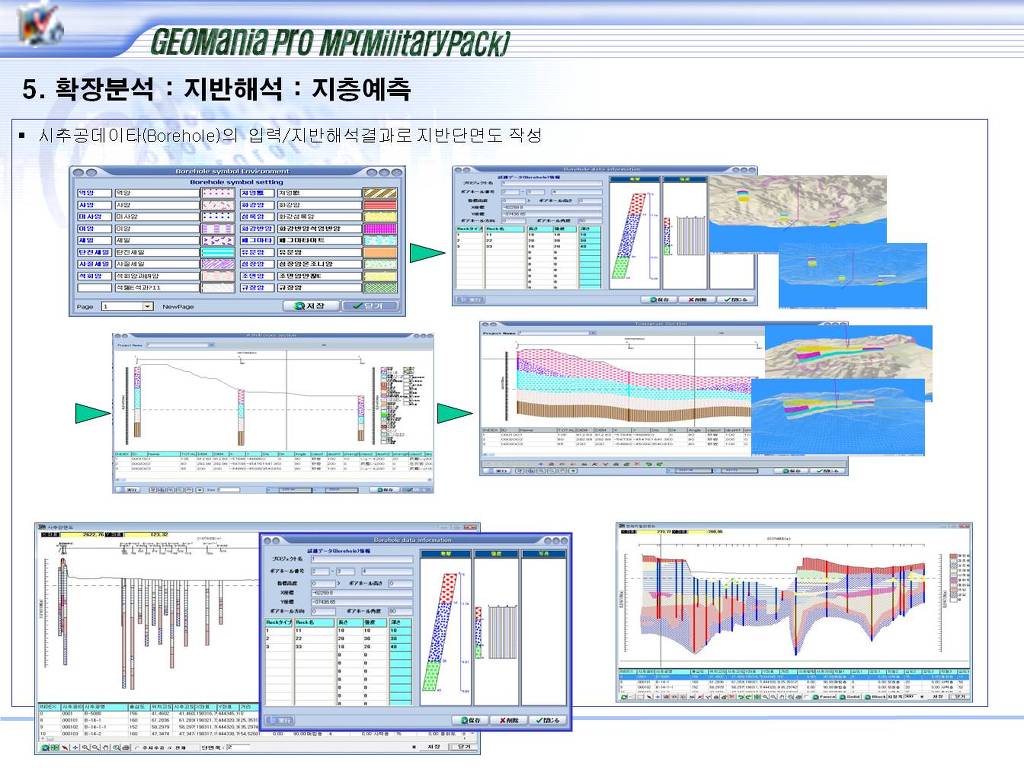Click 保存 in the top-right Borehole data window
The image size is (1024, 768).
click(658, 299)
